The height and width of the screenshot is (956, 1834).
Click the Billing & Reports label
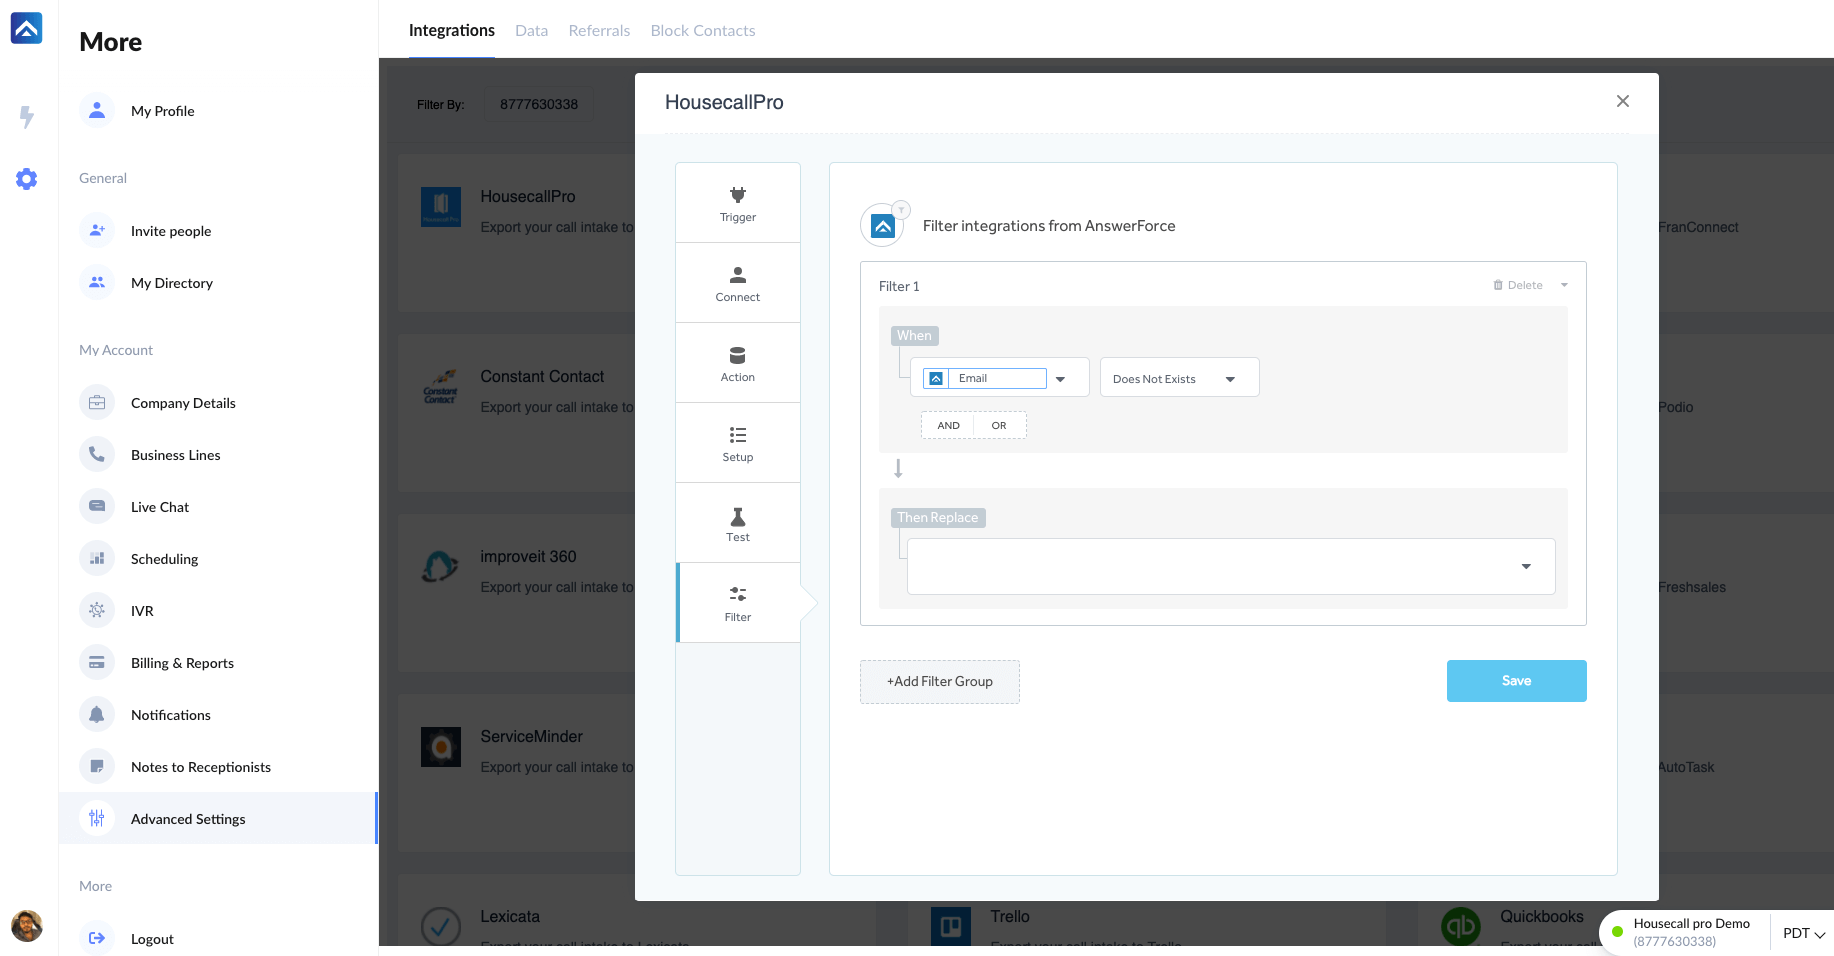182,663
